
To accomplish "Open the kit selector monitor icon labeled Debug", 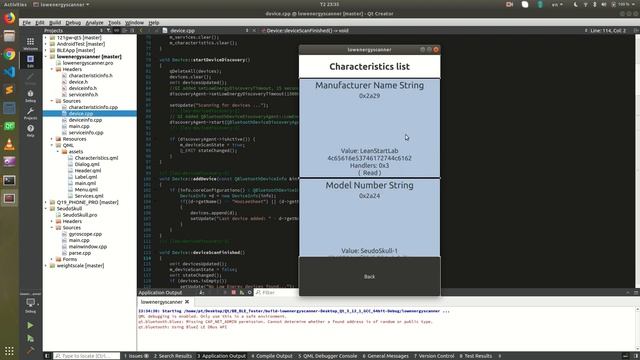I will click(x=31, y=304).
